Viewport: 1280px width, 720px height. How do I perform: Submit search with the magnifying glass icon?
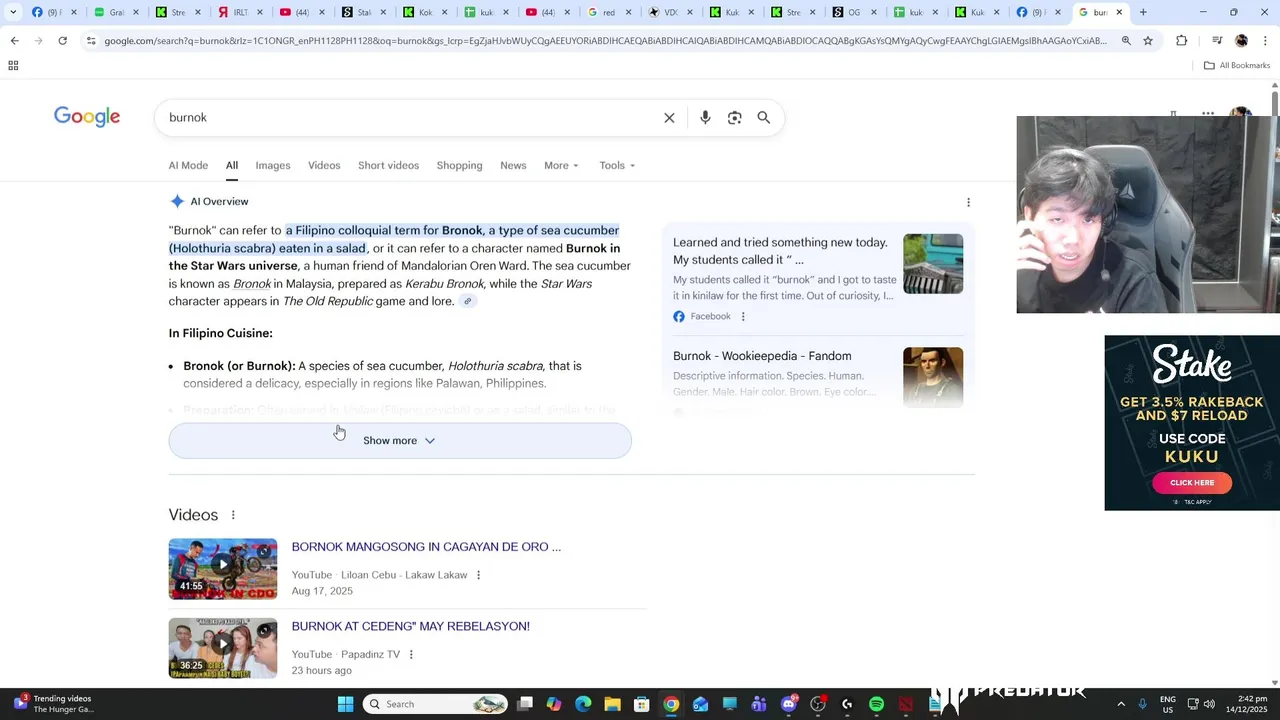pyautogui.click(x=764, y=118)
